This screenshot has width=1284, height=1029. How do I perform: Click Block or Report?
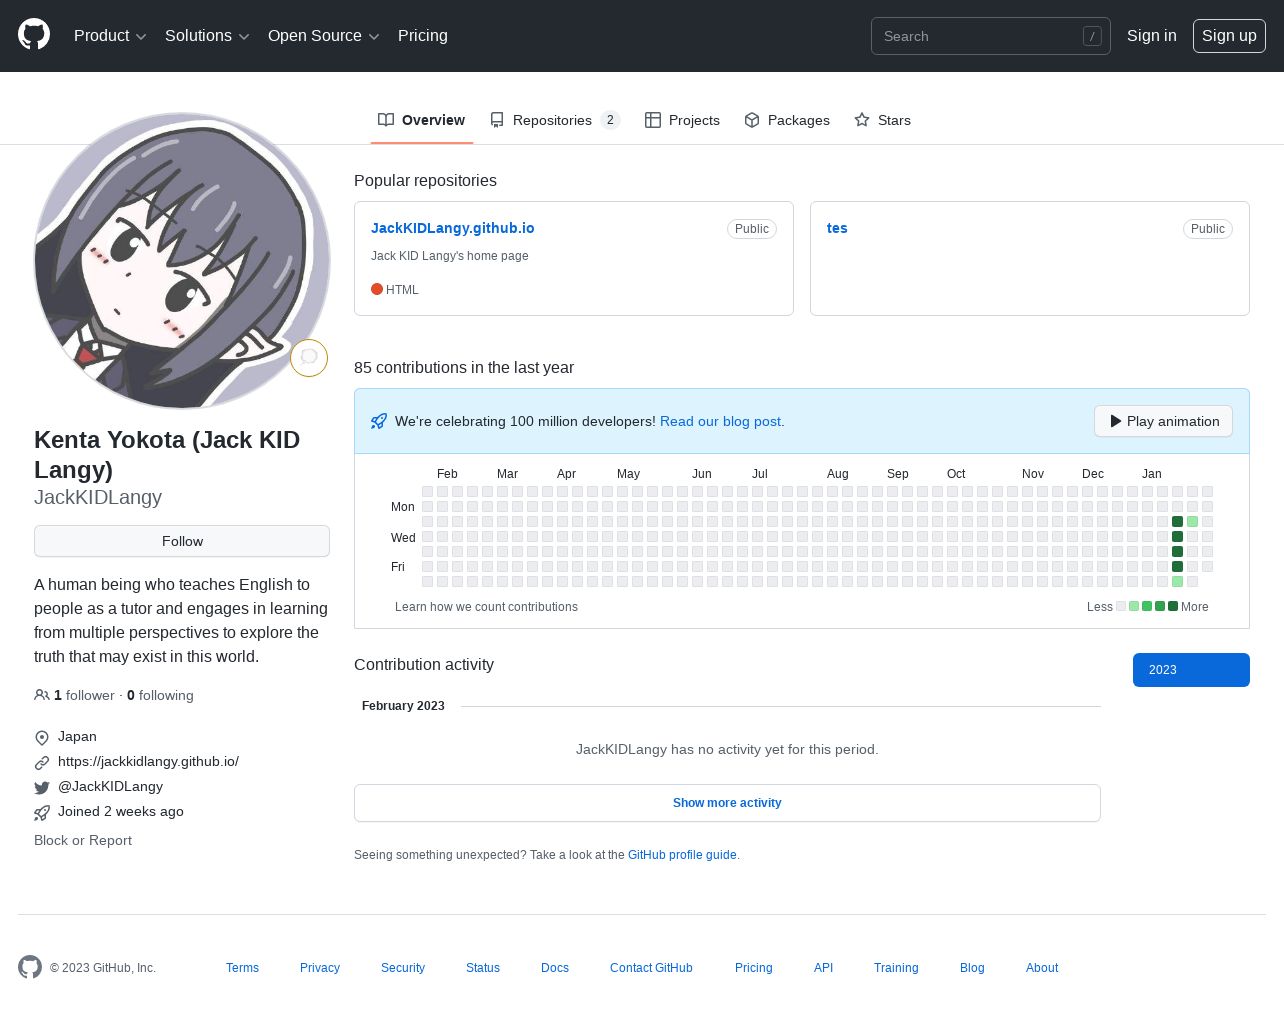(83, 840)
